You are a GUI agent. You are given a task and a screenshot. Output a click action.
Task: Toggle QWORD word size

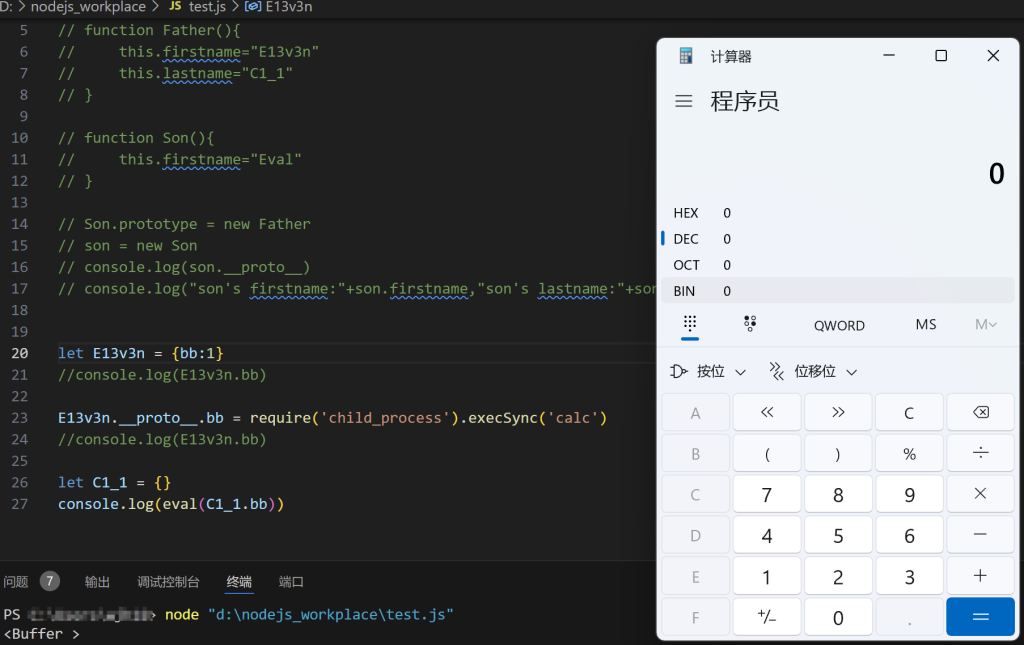click(839, 325)
